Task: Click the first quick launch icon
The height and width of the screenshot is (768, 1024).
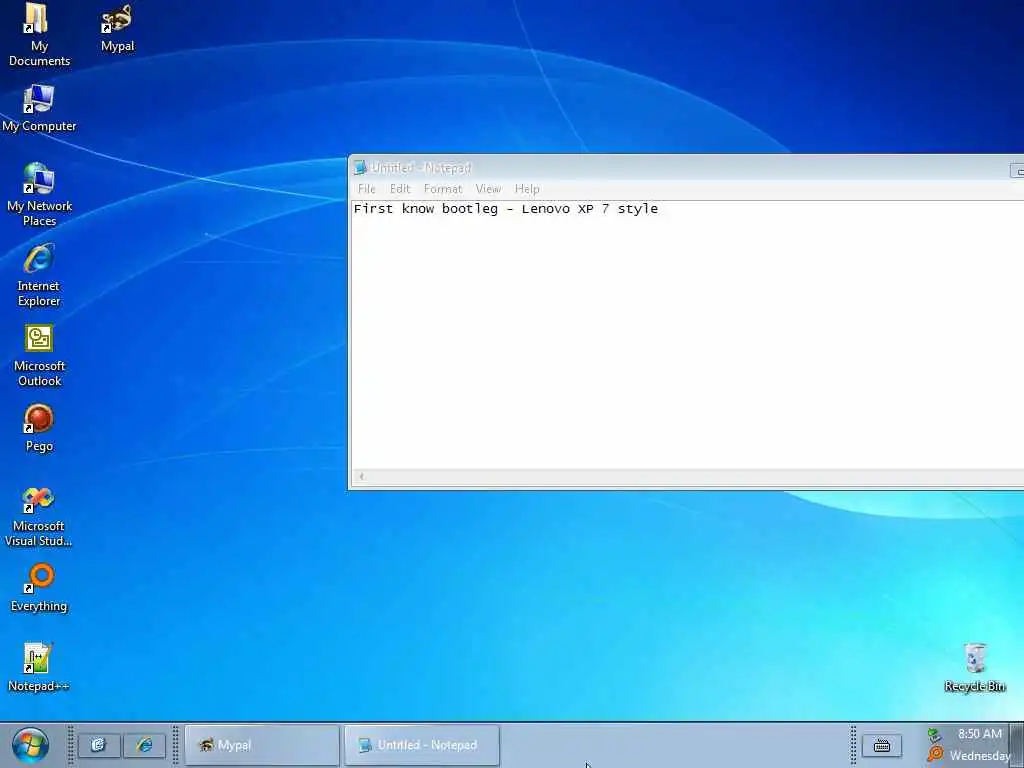Action: coord(99,745)
